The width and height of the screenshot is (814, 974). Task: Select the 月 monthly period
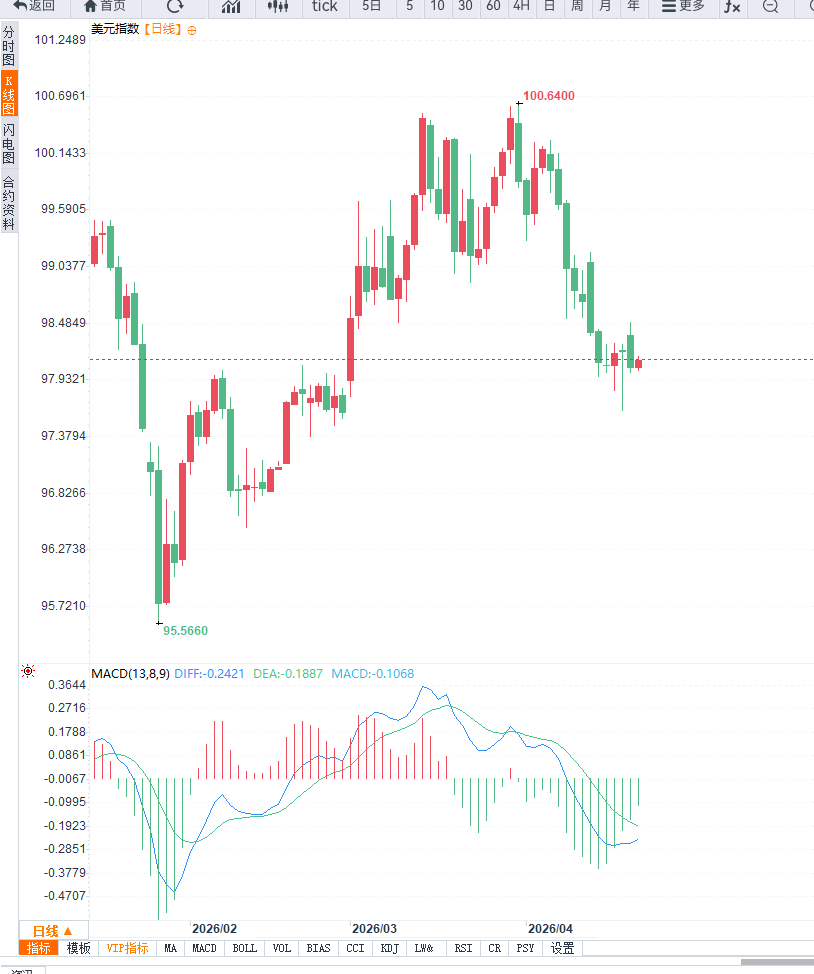pos(605,6)
